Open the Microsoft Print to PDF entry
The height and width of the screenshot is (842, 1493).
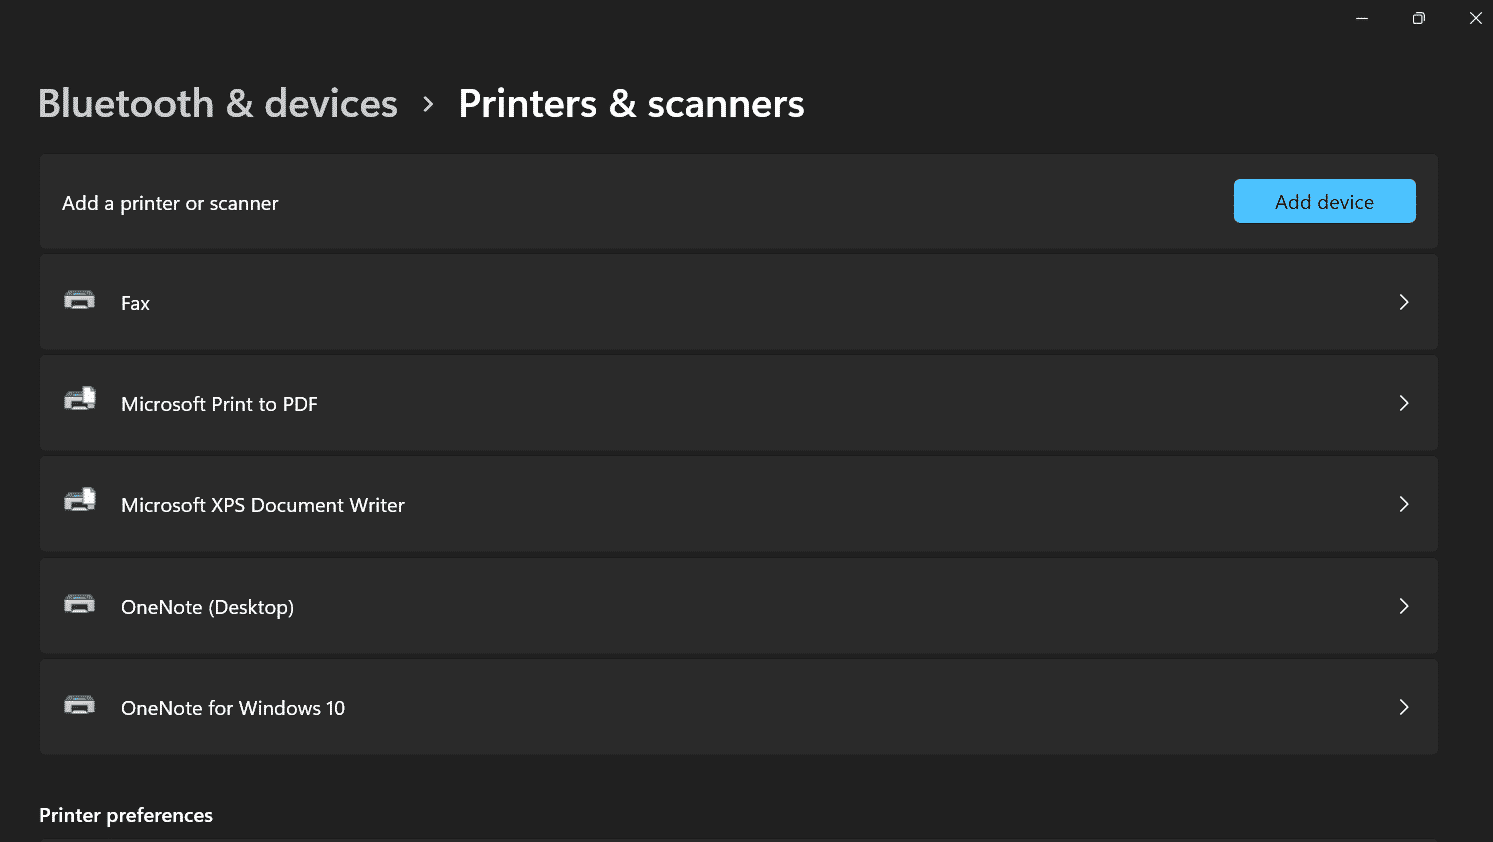(x=738, y=403)
